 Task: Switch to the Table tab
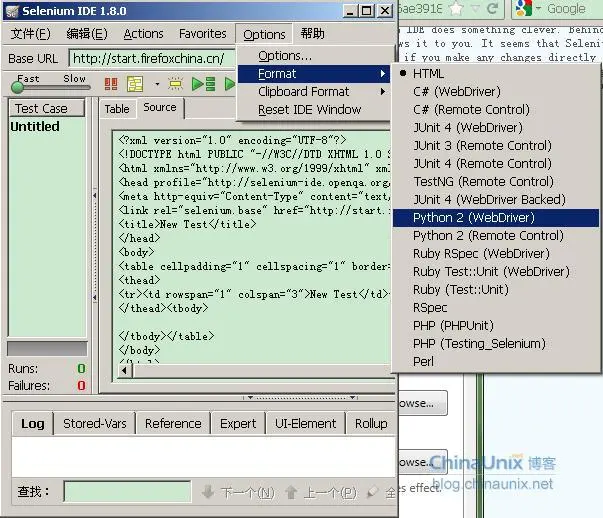(x=117, y=109)
